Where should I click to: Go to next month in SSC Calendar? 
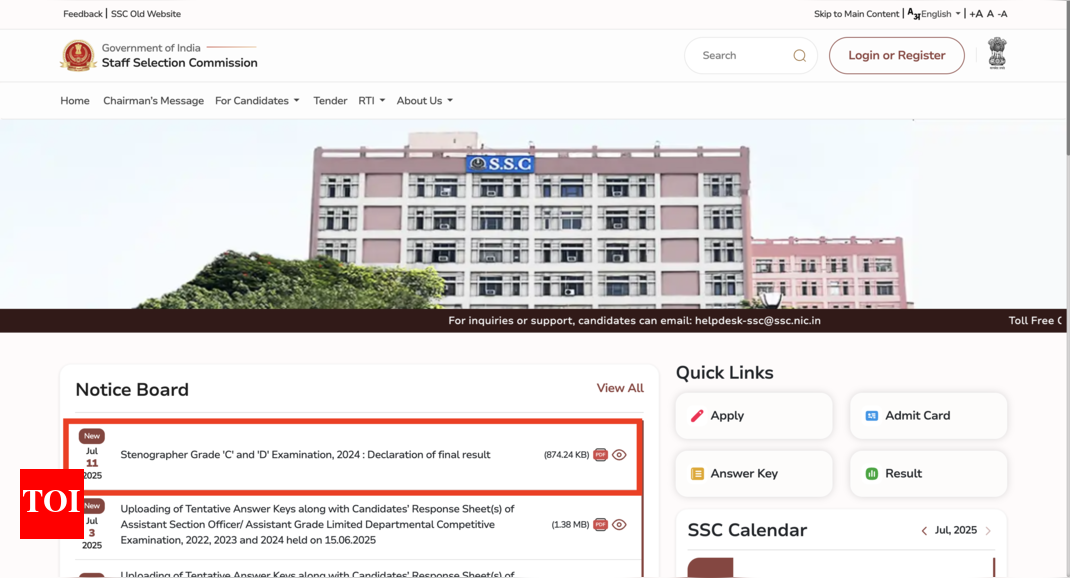click(x=988, y=530)
